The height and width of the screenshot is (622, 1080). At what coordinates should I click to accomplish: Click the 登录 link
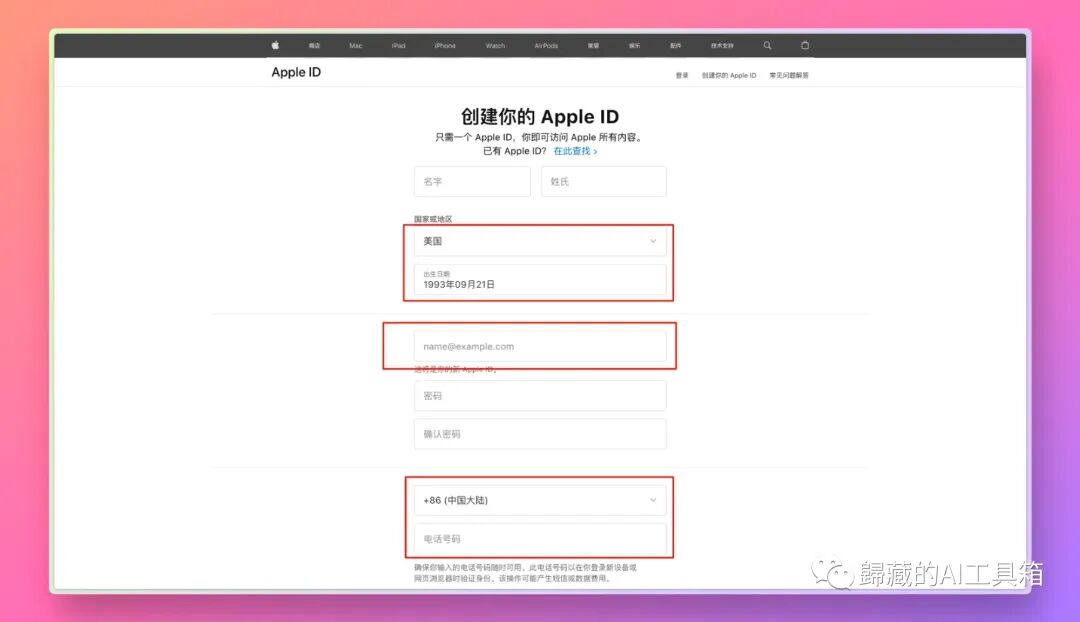coord(682,75)
